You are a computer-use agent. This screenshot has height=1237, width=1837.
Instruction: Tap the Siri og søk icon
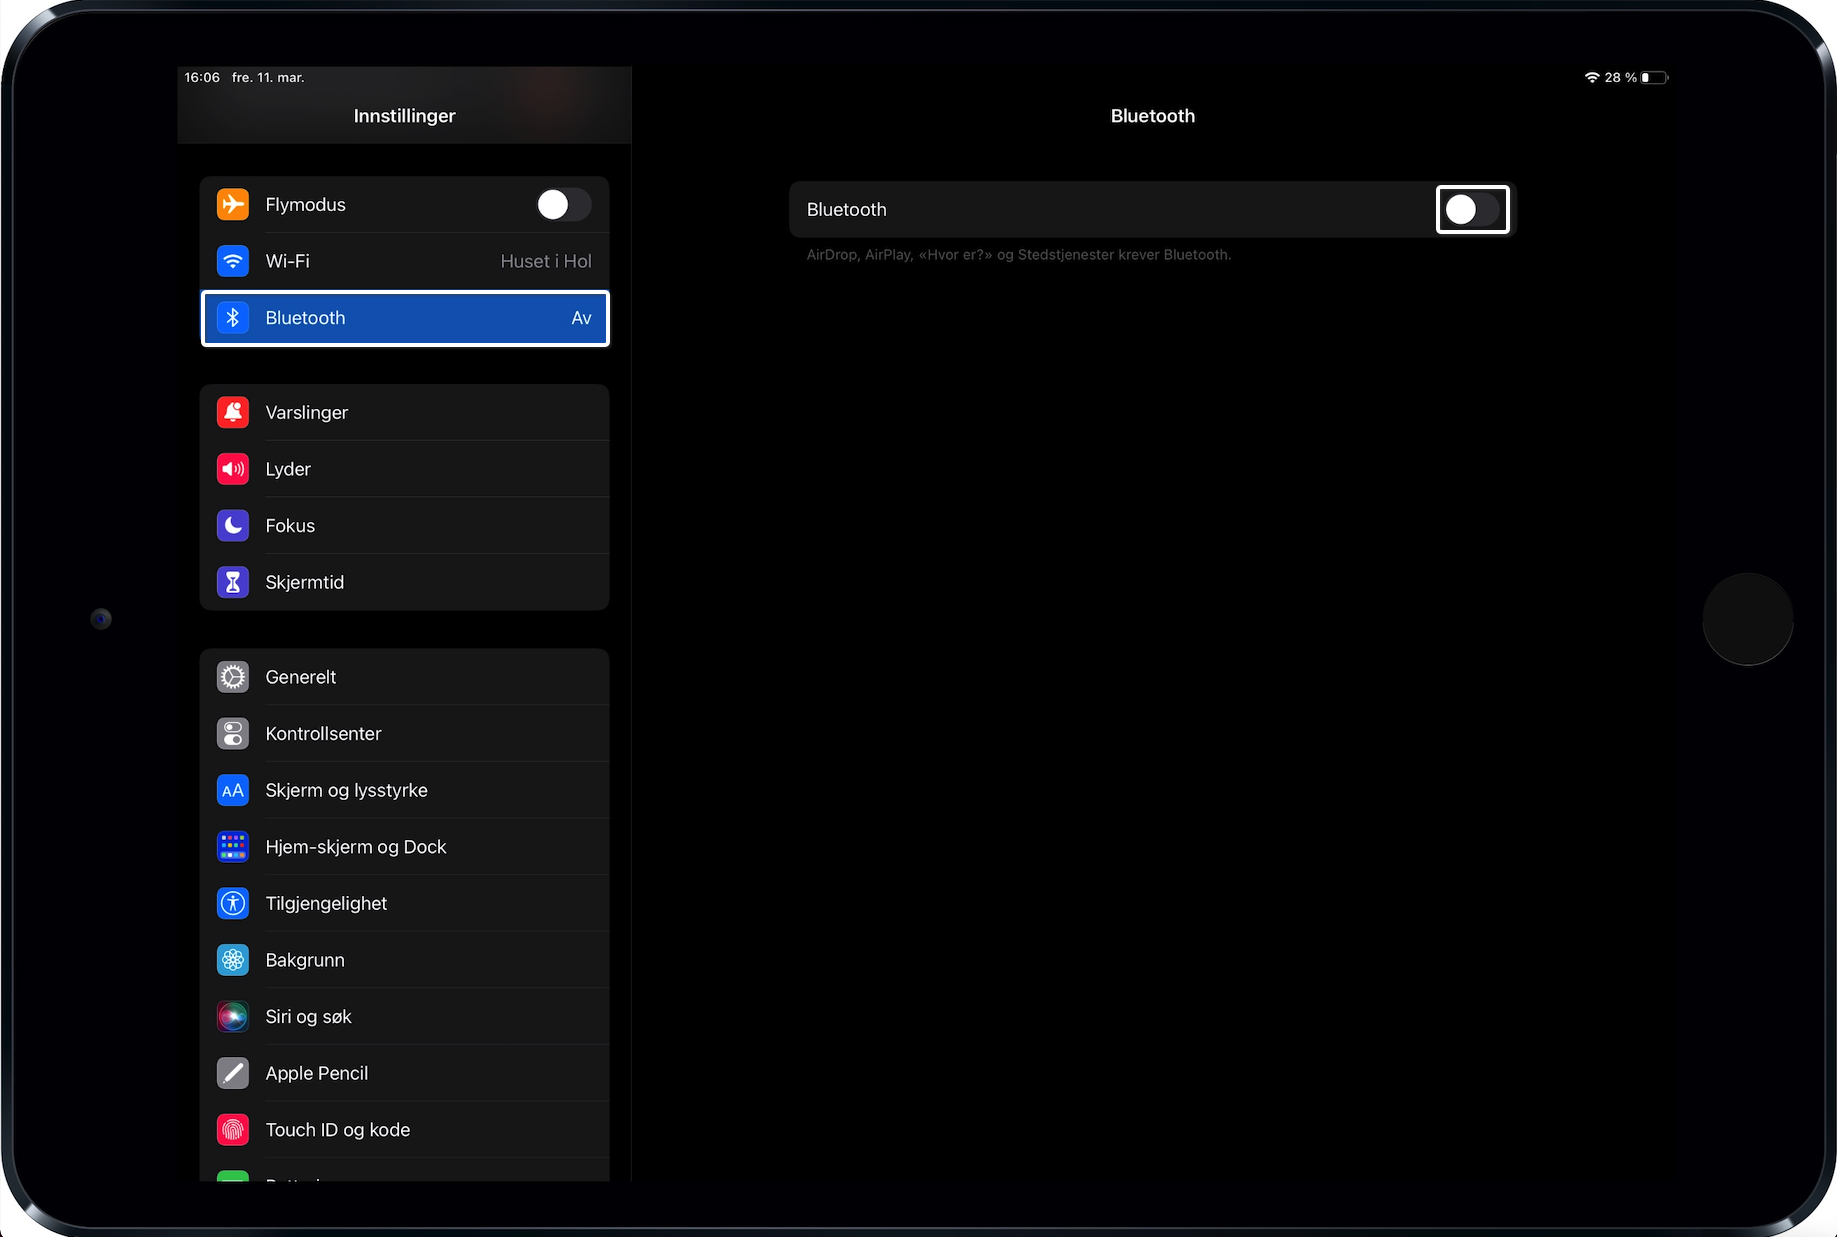pos(233,1016)
